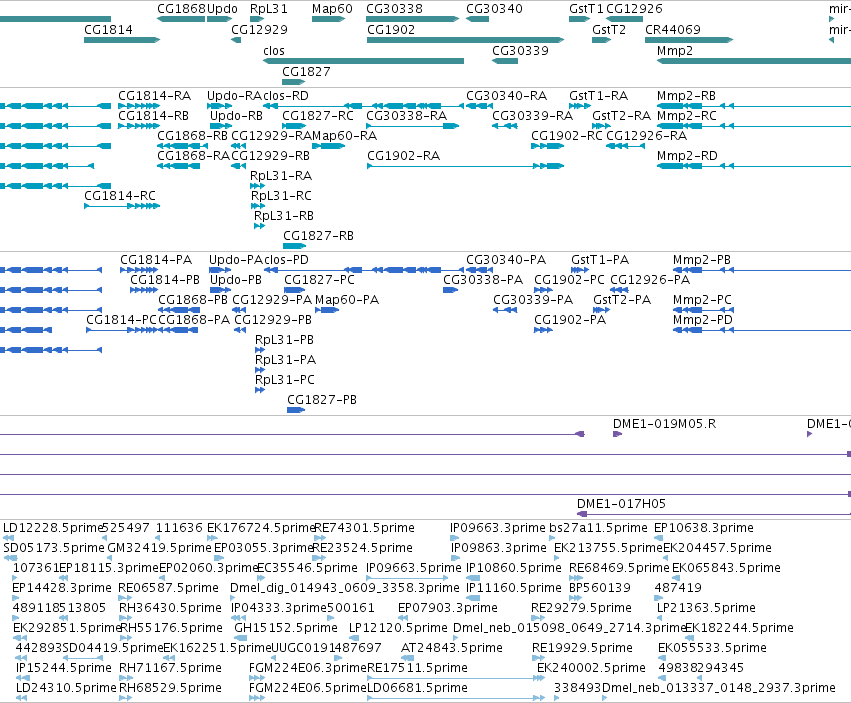Select the Mmp2-RB transcript label
Image resolution: width=851 pixels, height=703 pixels.
pos(687,96)
